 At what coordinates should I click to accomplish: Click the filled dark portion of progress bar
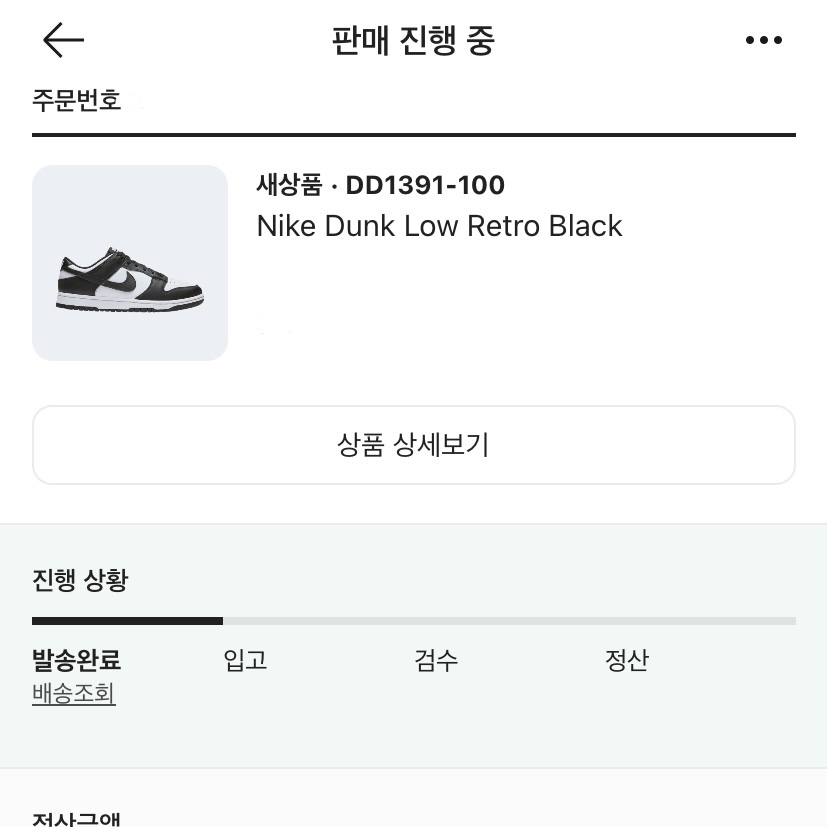[127, 621]
